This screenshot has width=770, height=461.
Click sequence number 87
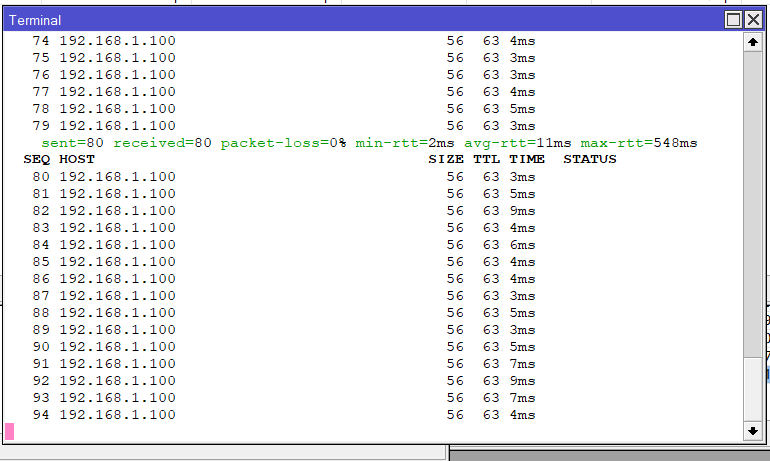41,296
